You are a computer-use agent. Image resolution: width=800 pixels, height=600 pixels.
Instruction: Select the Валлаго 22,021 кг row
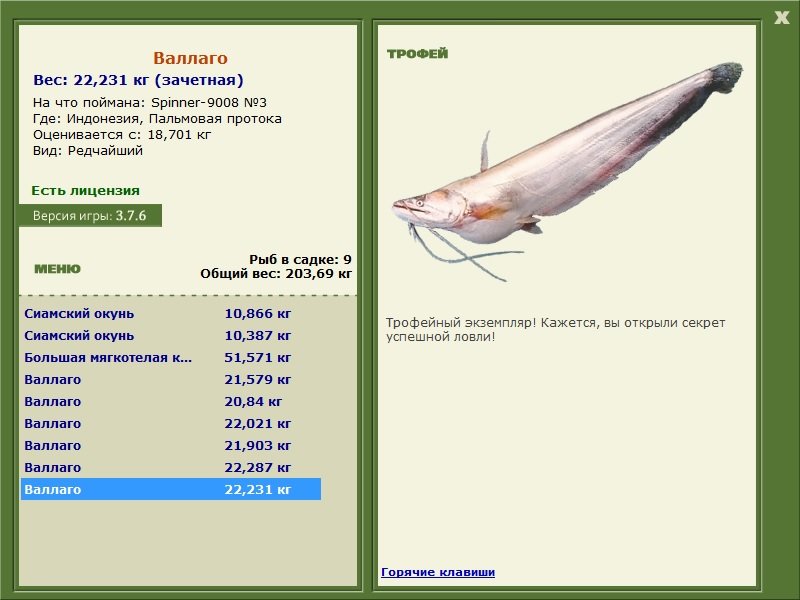171,423
